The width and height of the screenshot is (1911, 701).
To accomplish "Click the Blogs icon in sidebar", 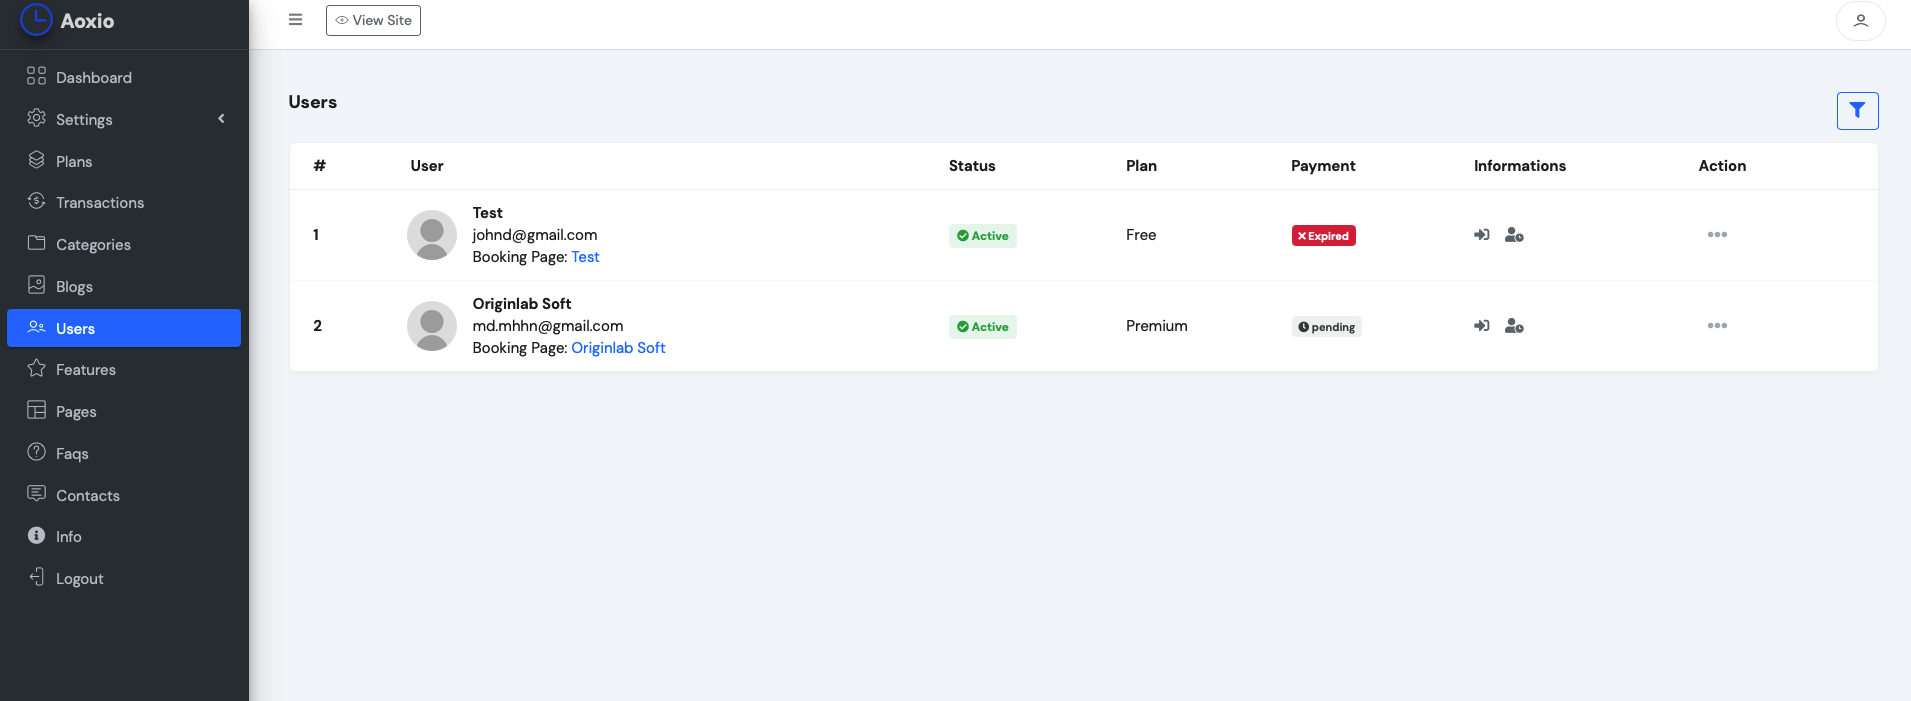I will tap(36, 285).
